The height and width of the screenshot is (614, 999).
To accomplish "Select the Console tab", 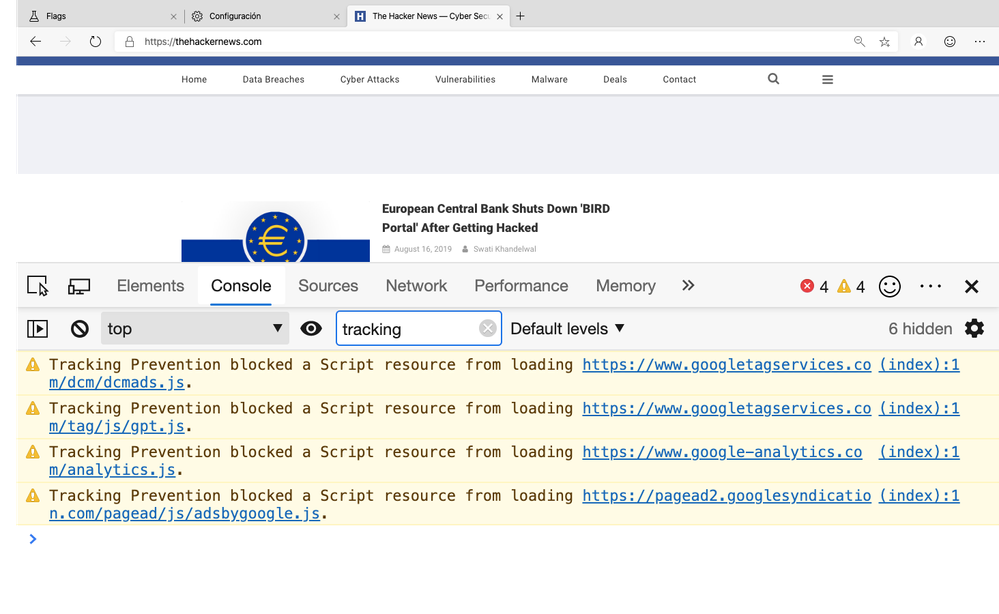I will click(241, 286).
